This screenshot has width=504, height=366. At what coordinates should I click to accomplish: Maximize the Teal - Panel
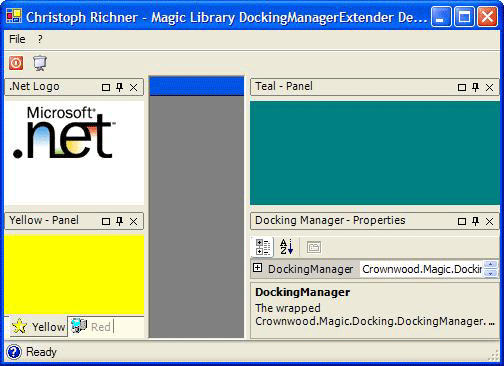[x=462, y=87]
